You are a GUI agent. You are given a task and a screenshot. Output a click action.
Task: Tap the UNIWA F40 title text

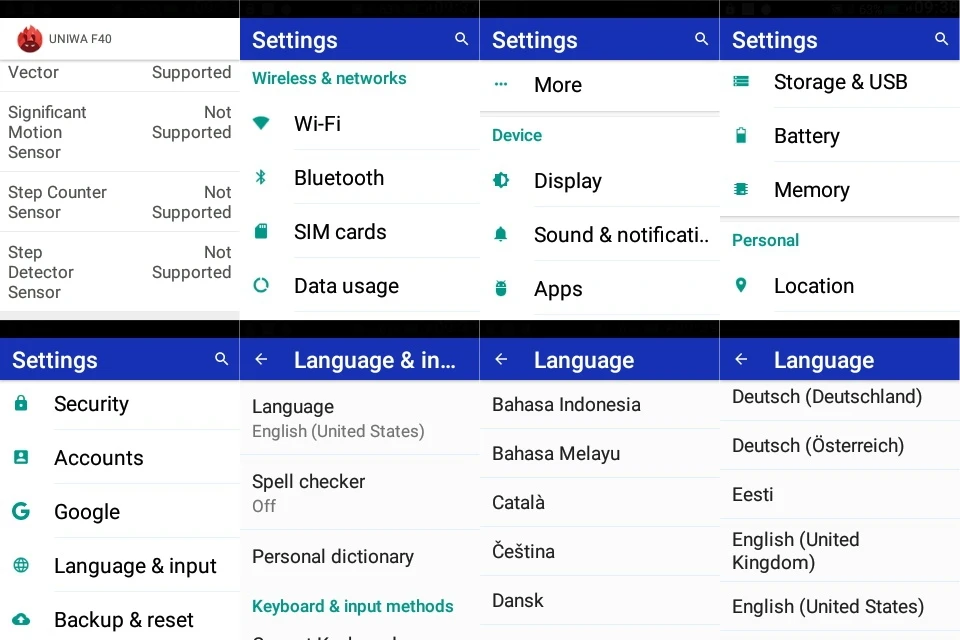tap(80, 39)
